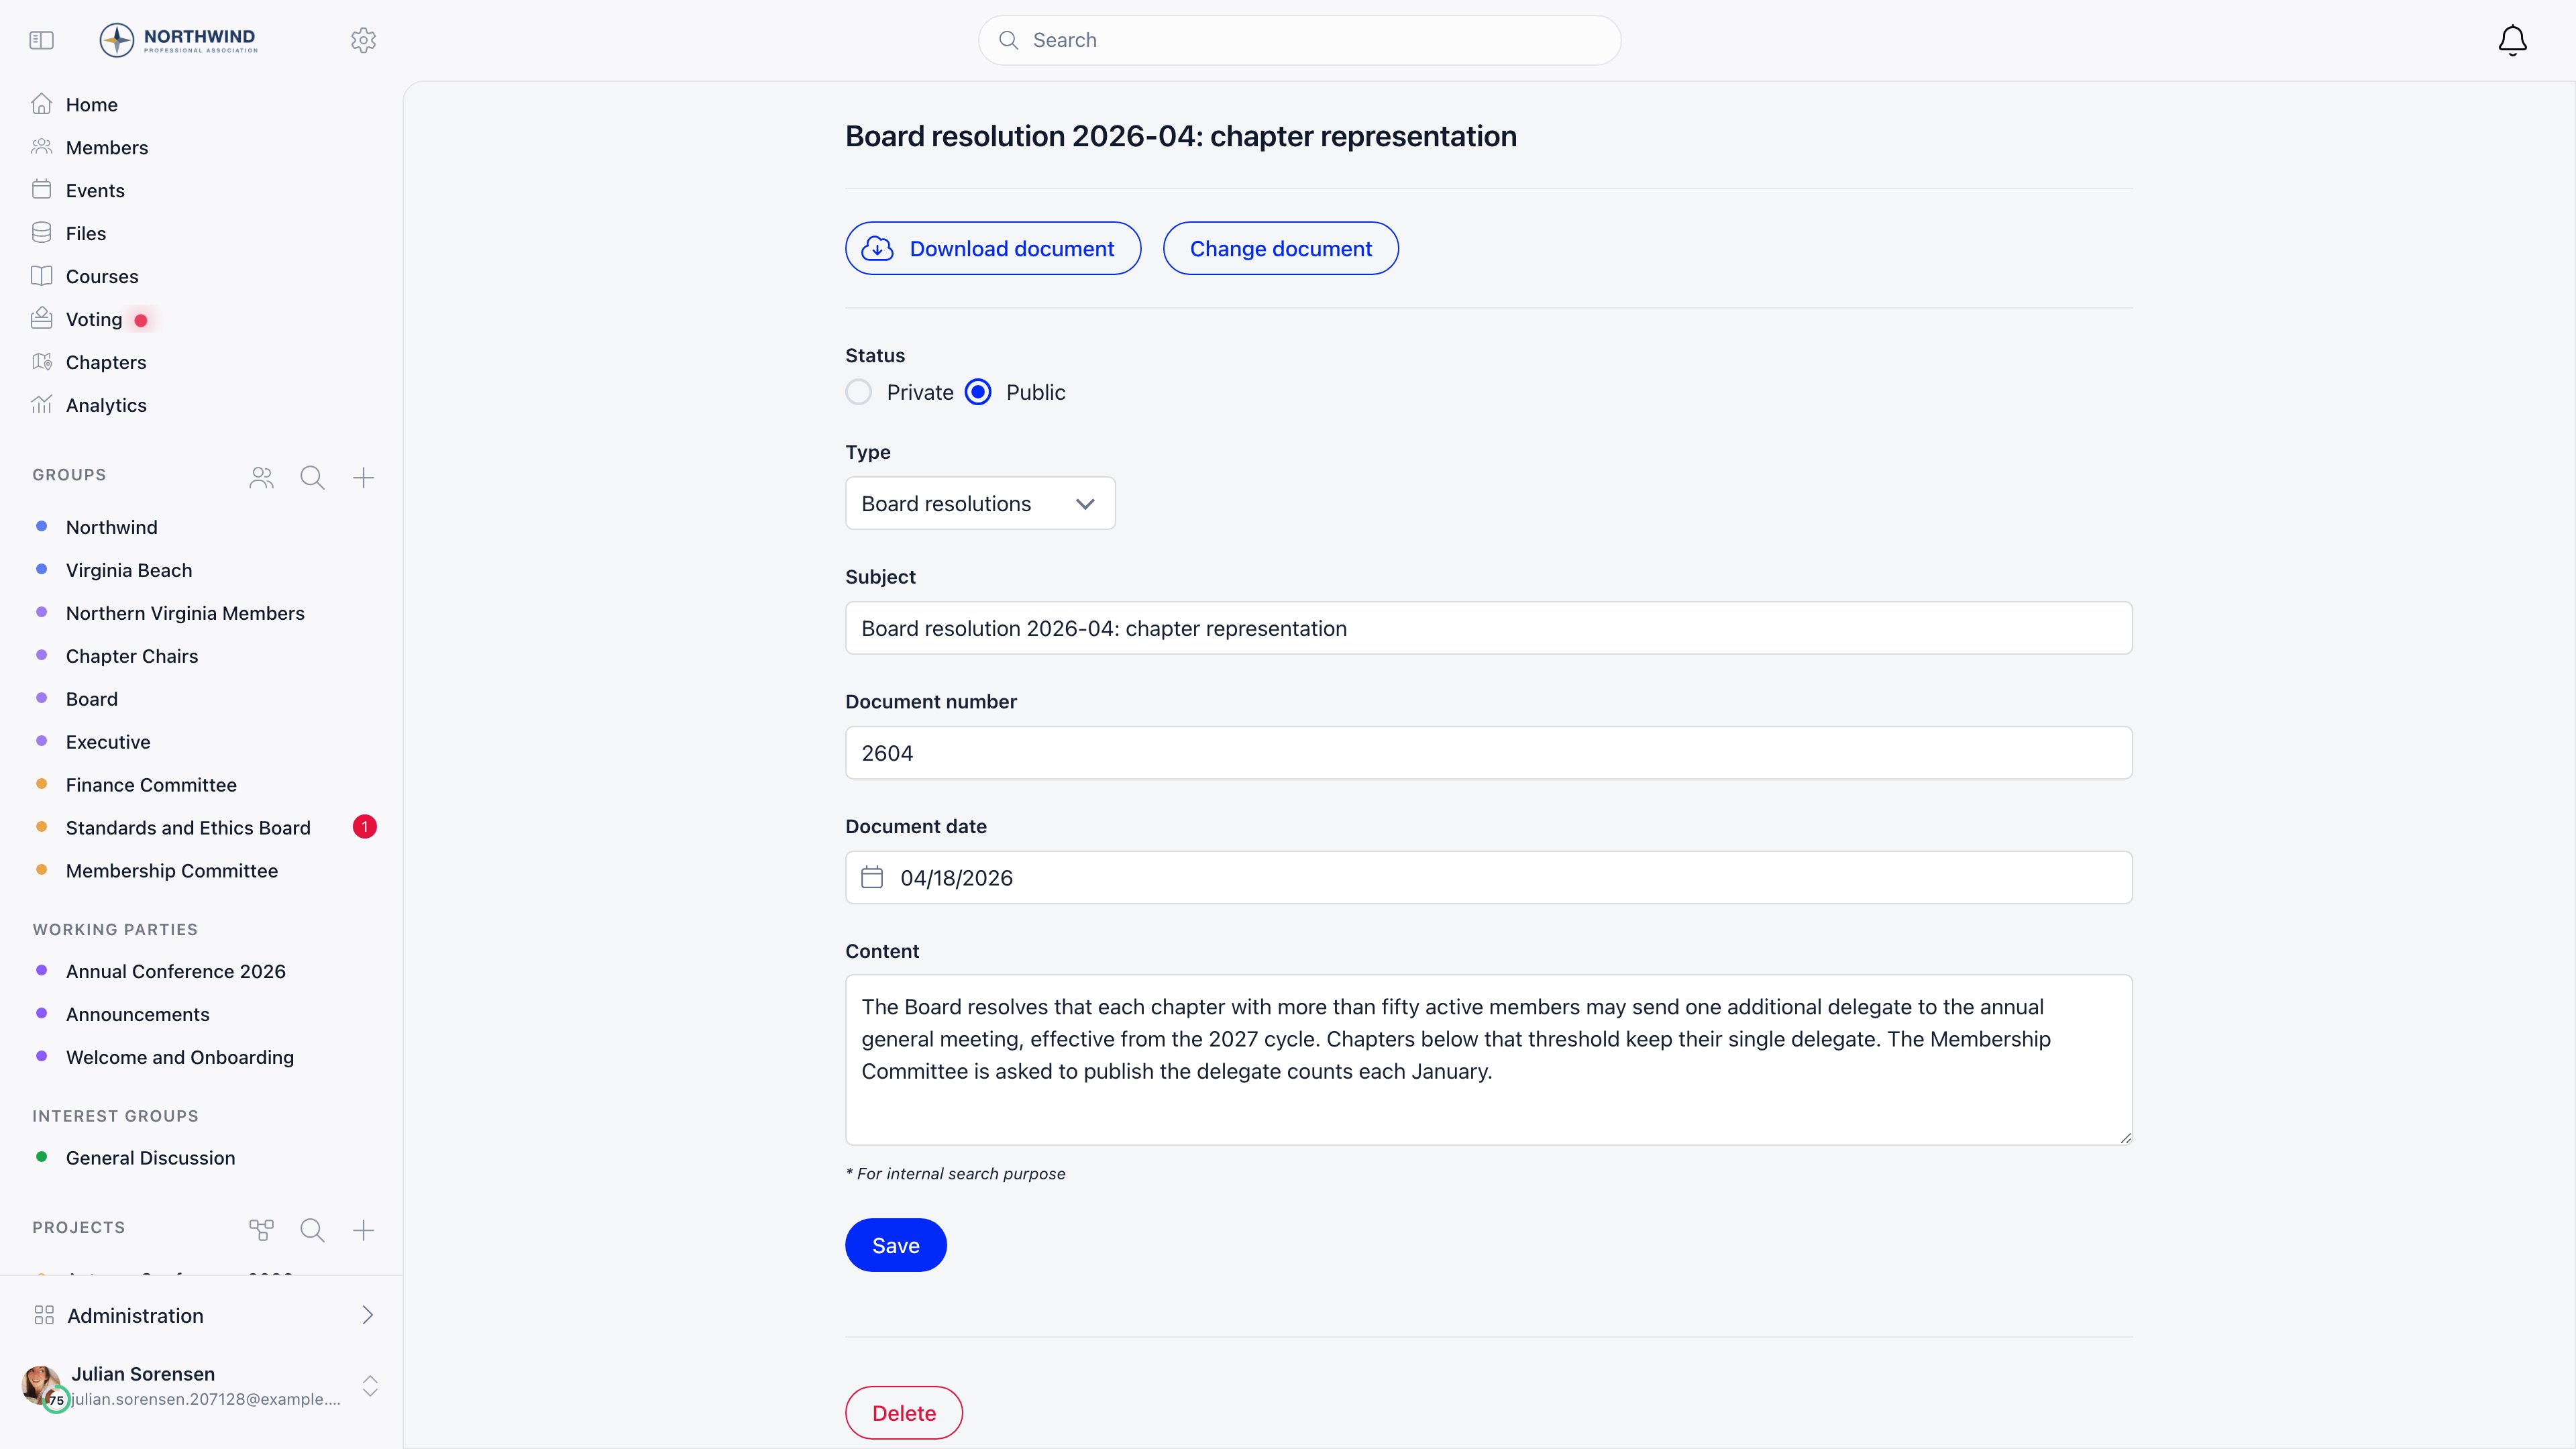Click the Chapters map icon
Image resolution: width=2576 pixels, height=1449 pixels.
pos(41,362)
